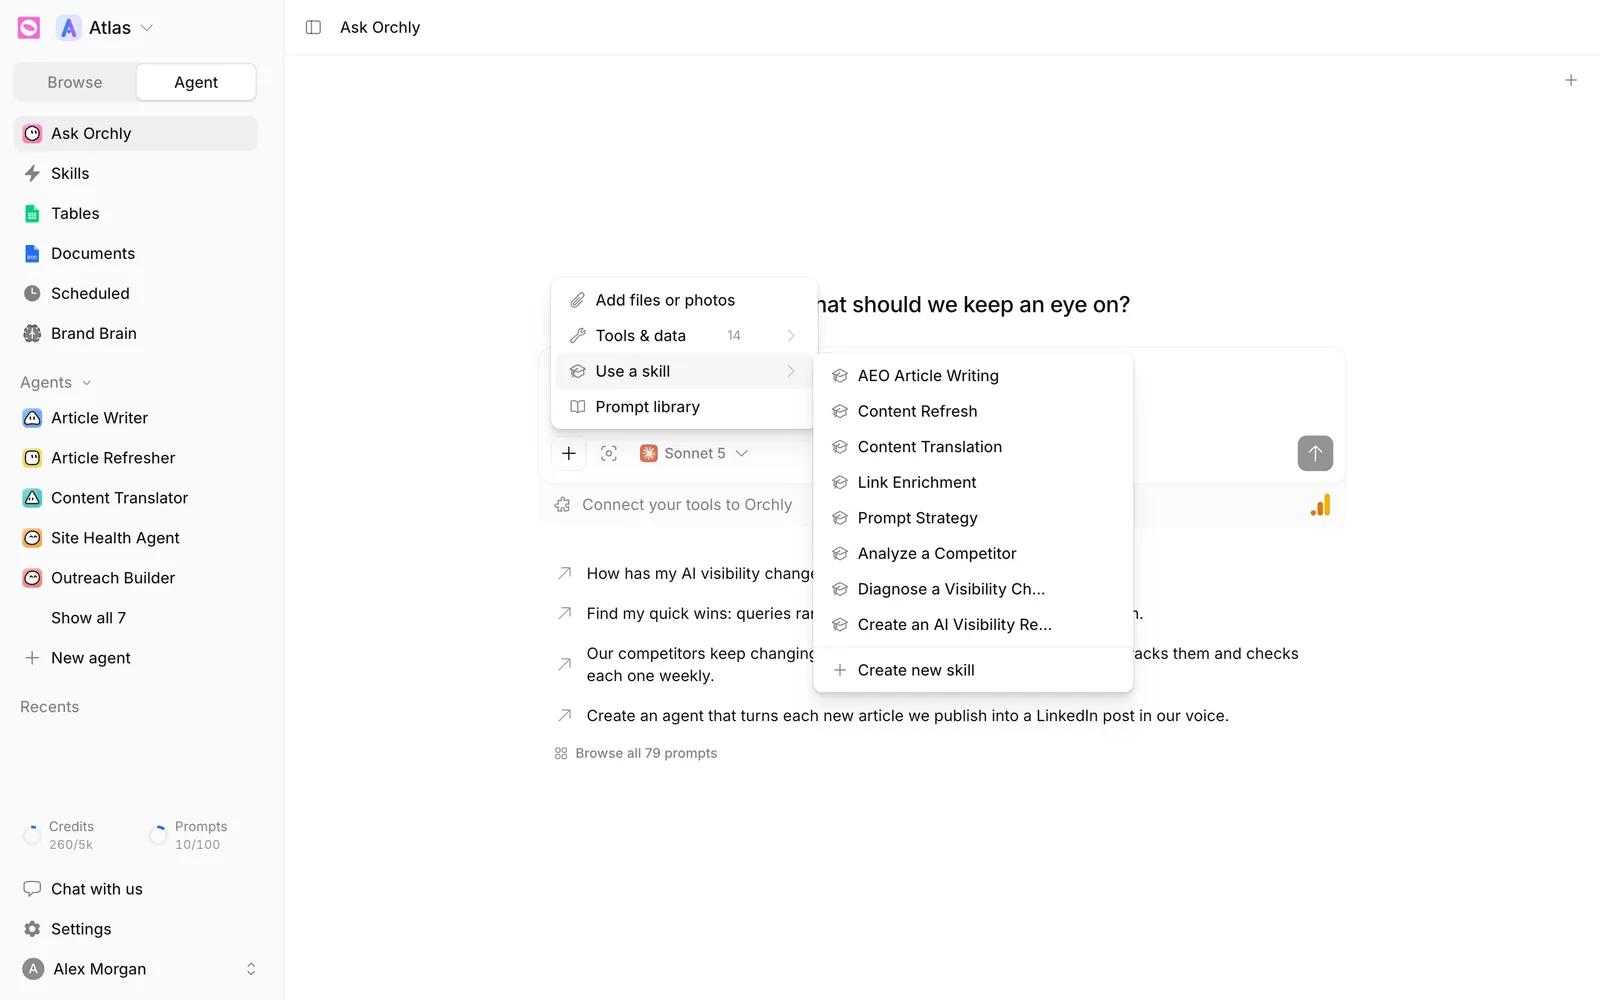Viewport: 1600px width, 1000px height.
Task: Choose Add files or photos
Action: pyautogui.click(x=684, y=300)
